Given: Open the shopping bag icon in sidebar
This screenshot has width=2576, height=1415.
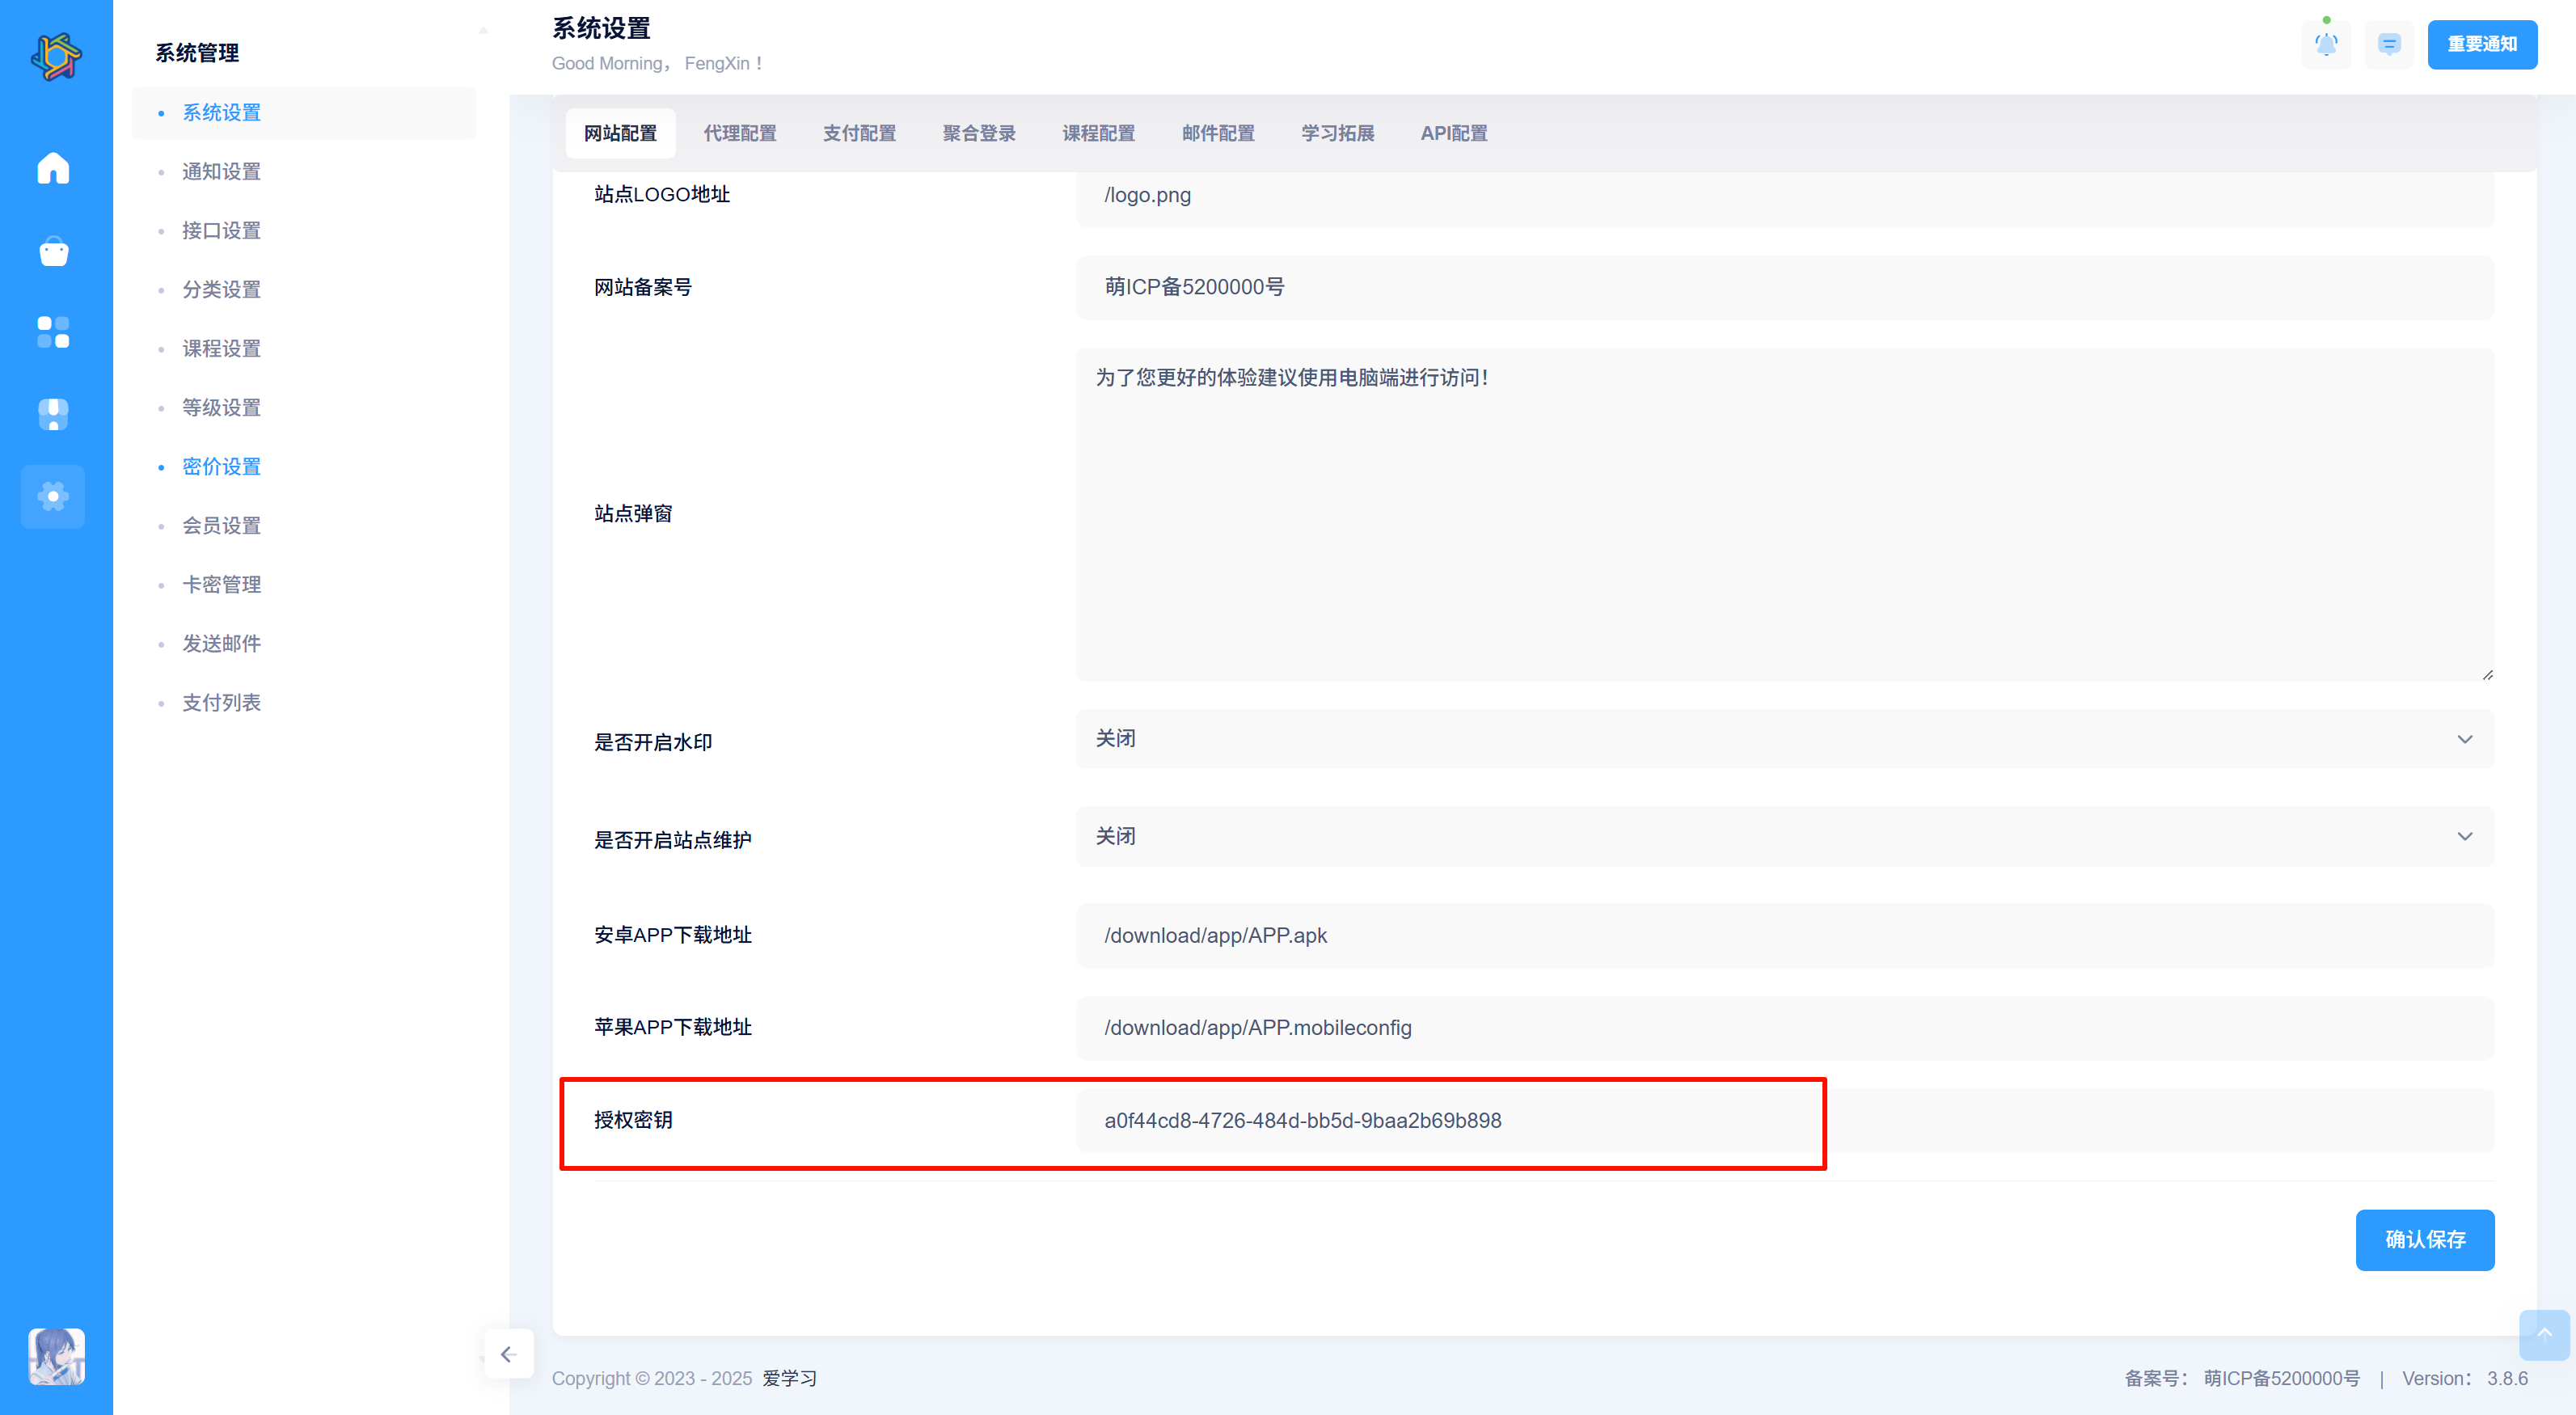Looking at the screenshot, I should point(53,251).
